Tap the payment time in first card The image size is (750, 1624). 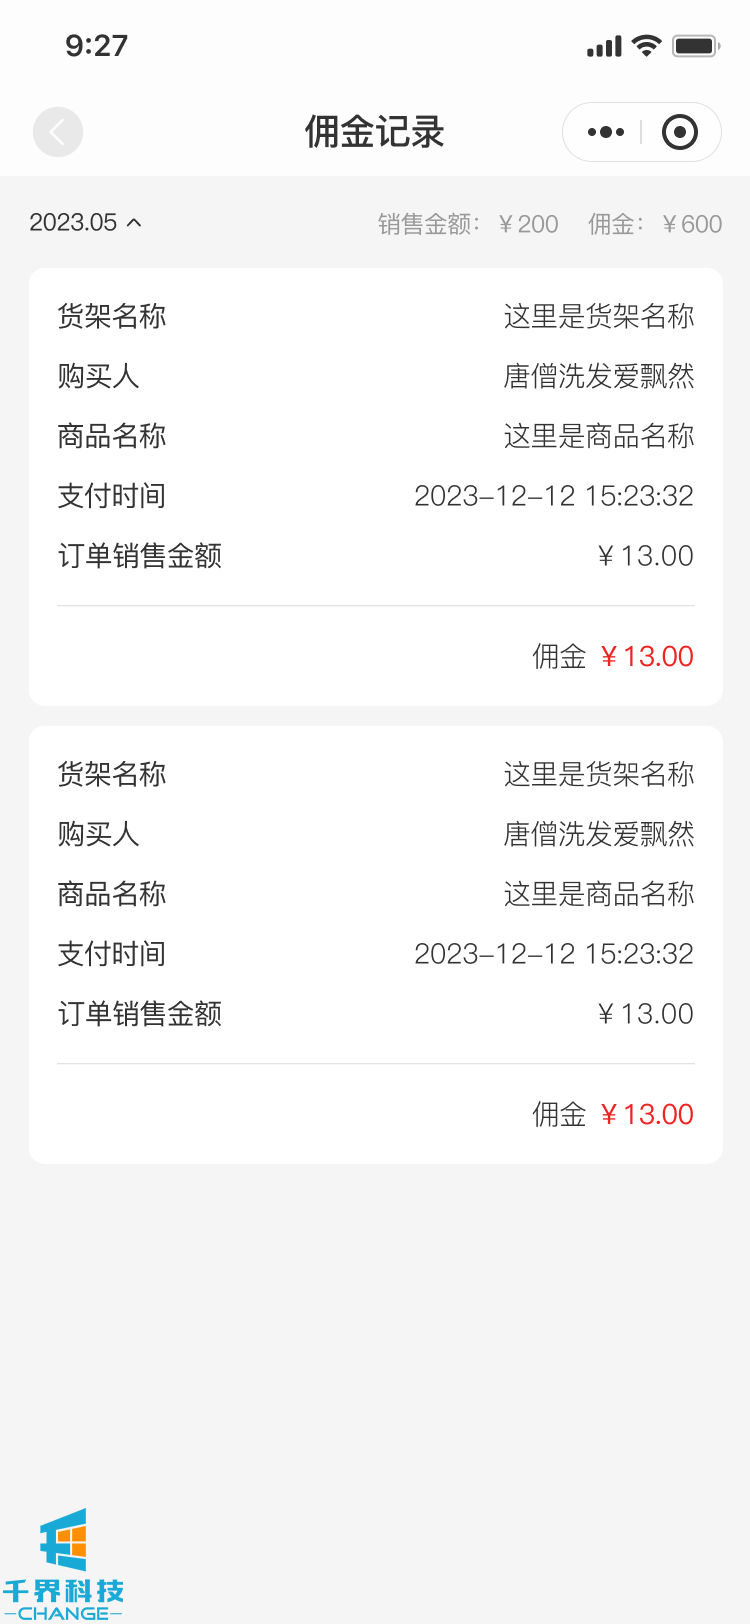(x=554, y=496)
